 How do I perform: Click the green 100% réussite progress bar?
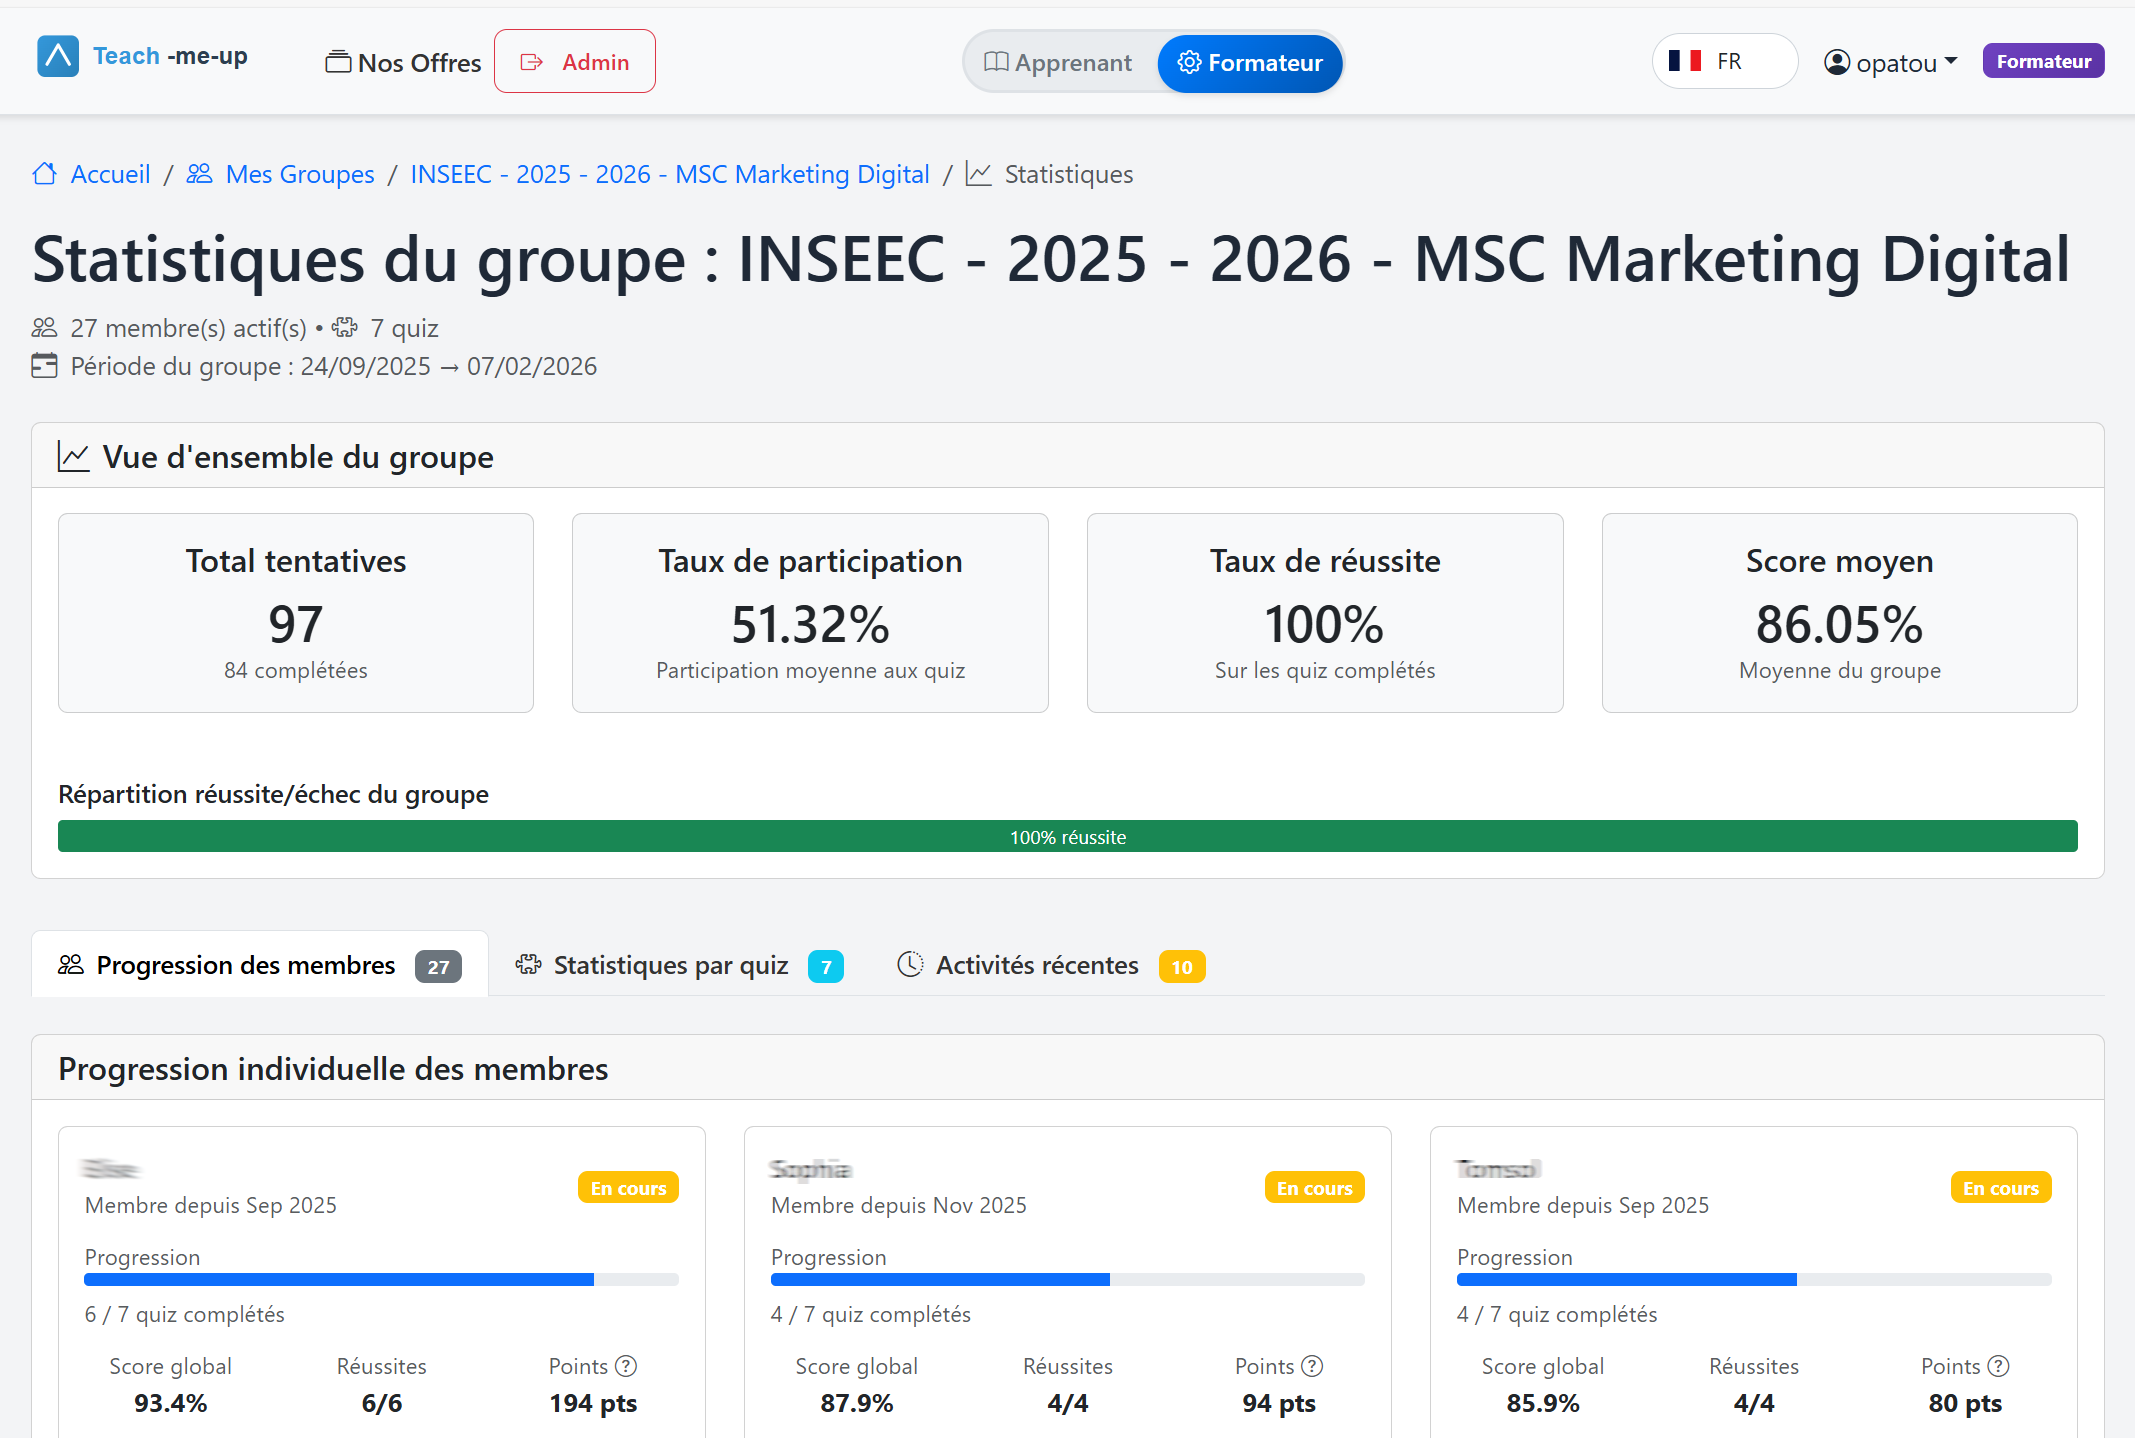pos(1067,836)
